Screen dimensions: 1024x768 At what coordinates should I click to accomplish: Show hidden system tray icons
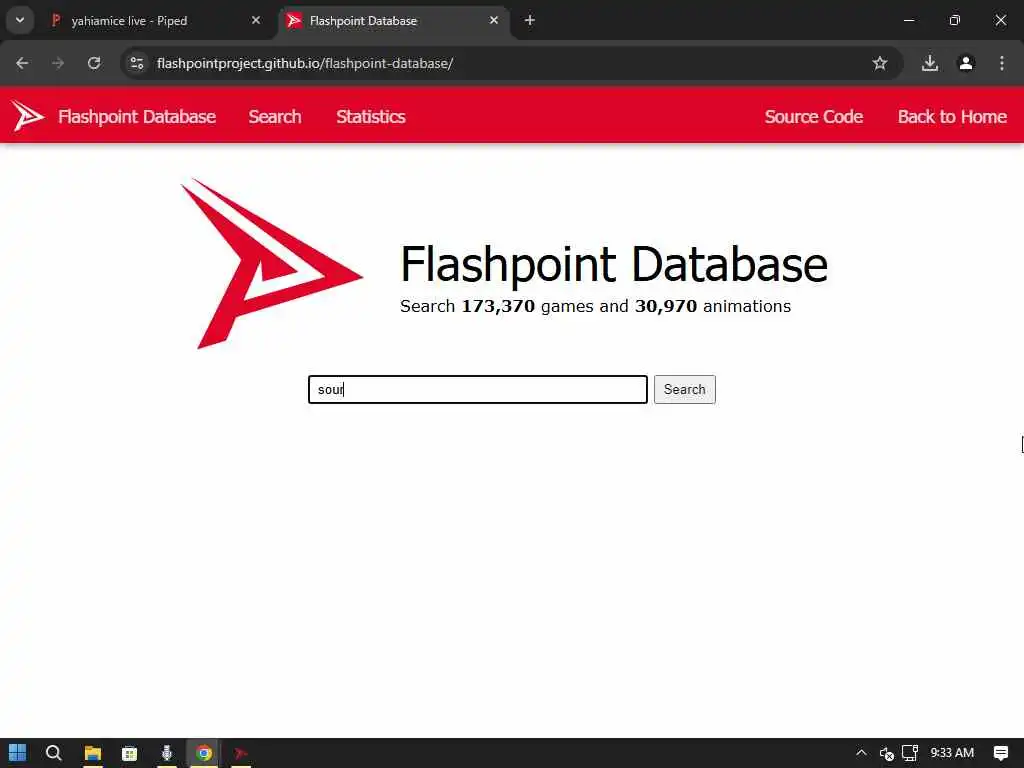(x=861, y=753)
